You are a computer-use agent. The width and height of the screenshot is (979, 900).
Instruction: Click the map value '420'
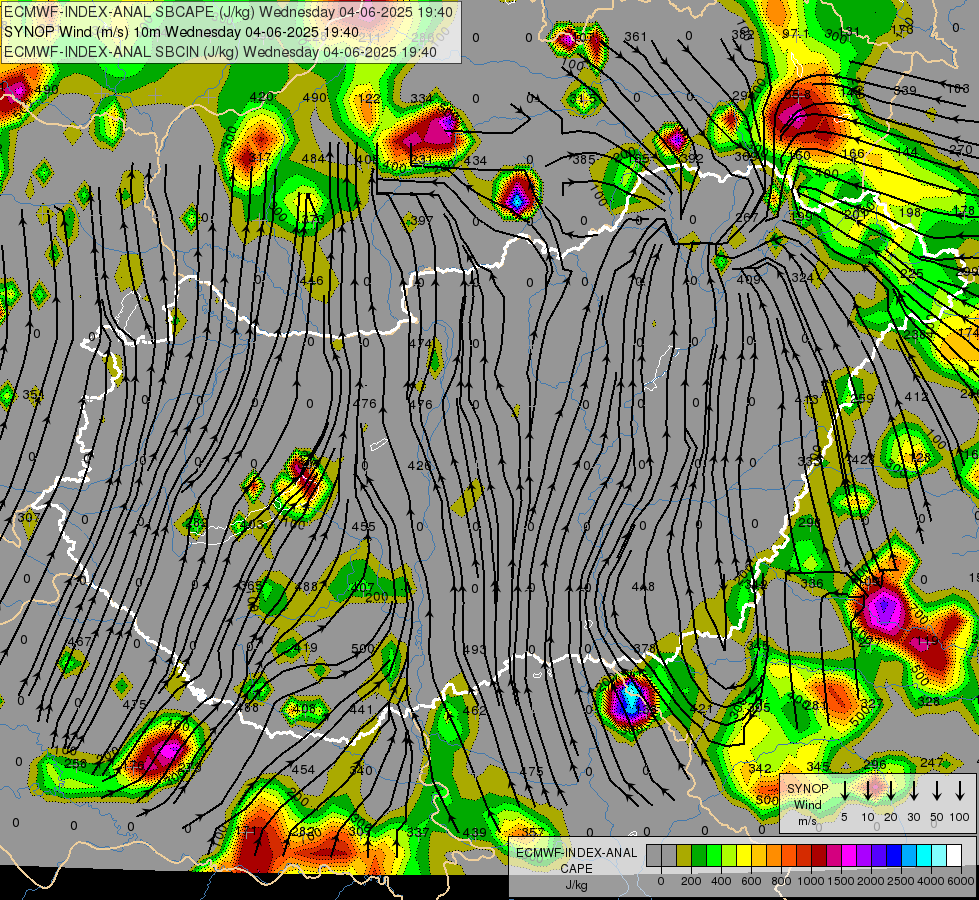click(261, 96)
